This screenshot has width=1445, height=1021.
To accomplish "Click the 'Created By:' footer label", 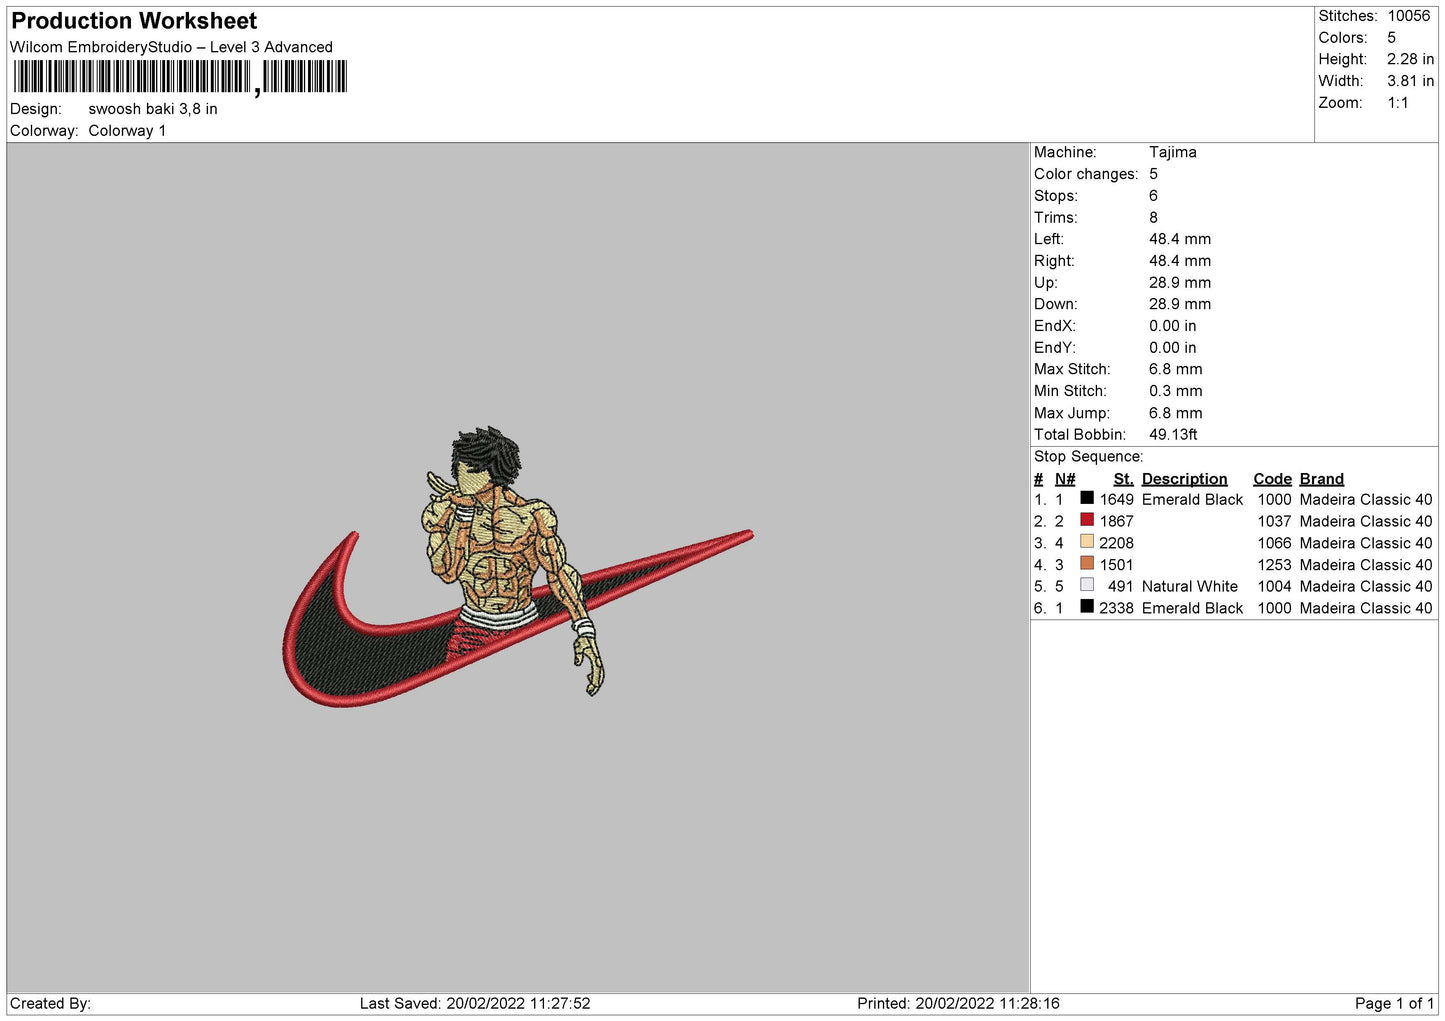I will pos(50,1003).
